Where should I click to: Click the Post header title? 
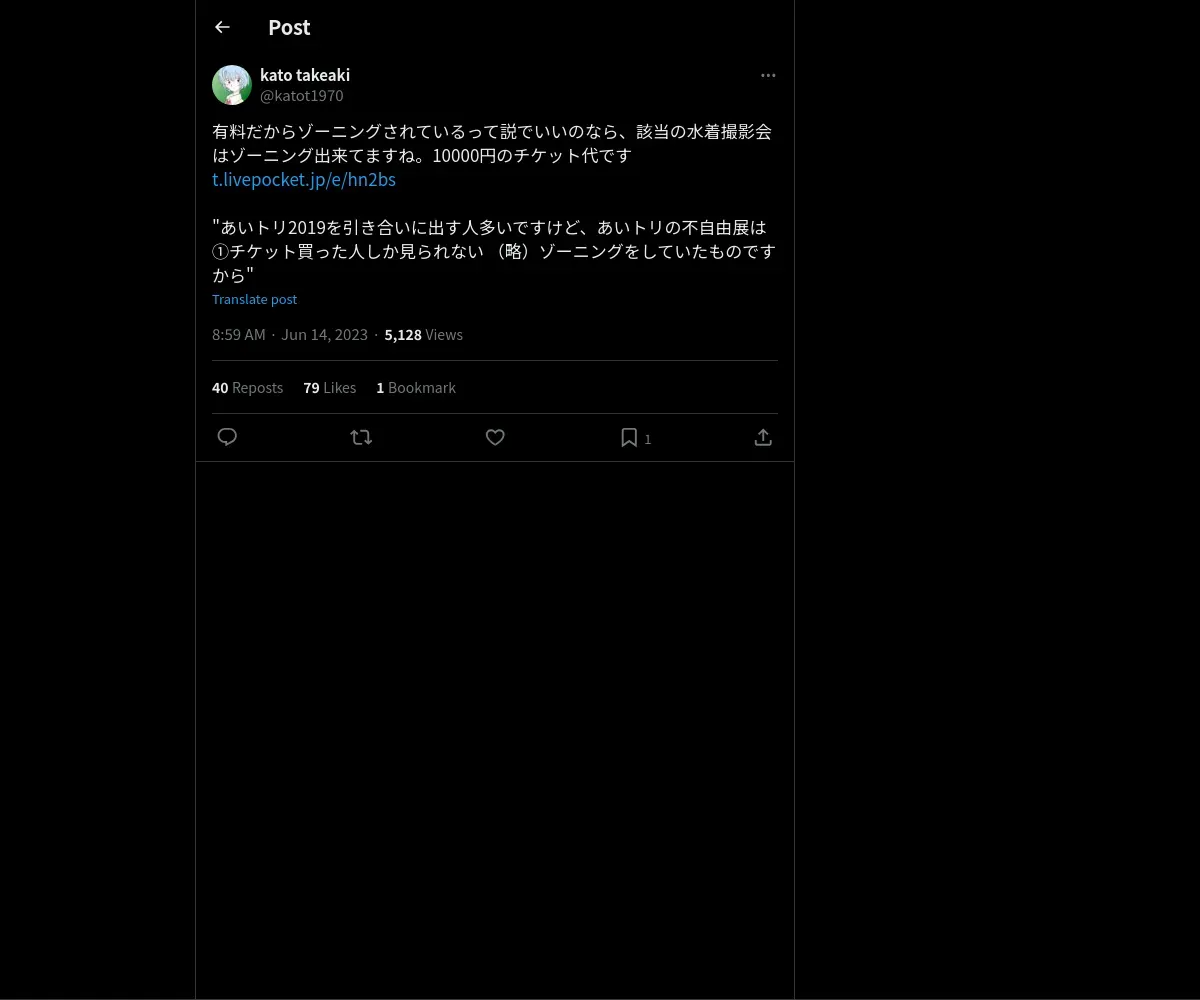289,27
